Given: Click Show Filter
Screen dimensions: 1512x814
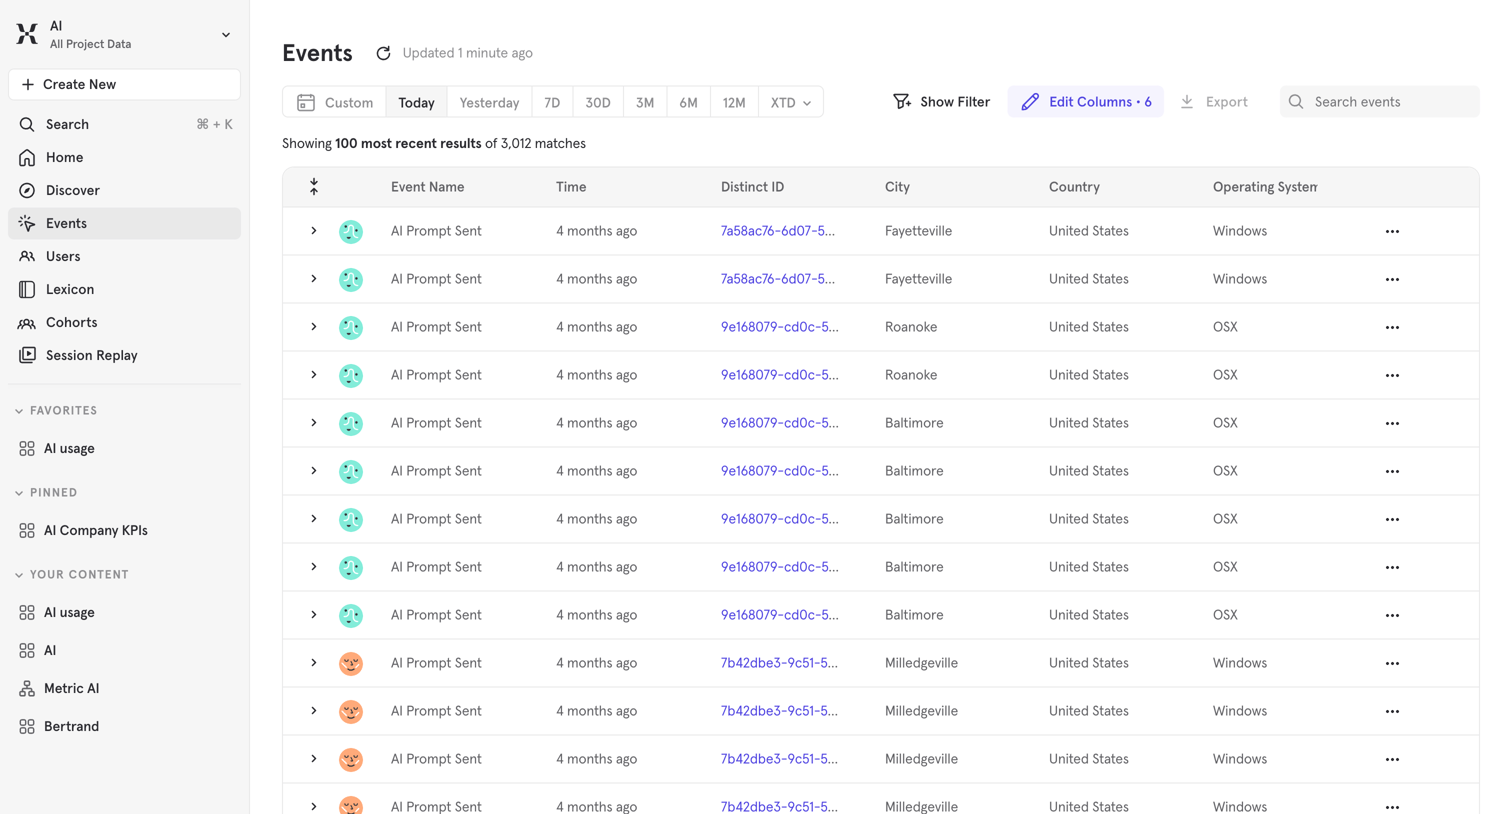Looking at the screenshot, I should 941,102.
